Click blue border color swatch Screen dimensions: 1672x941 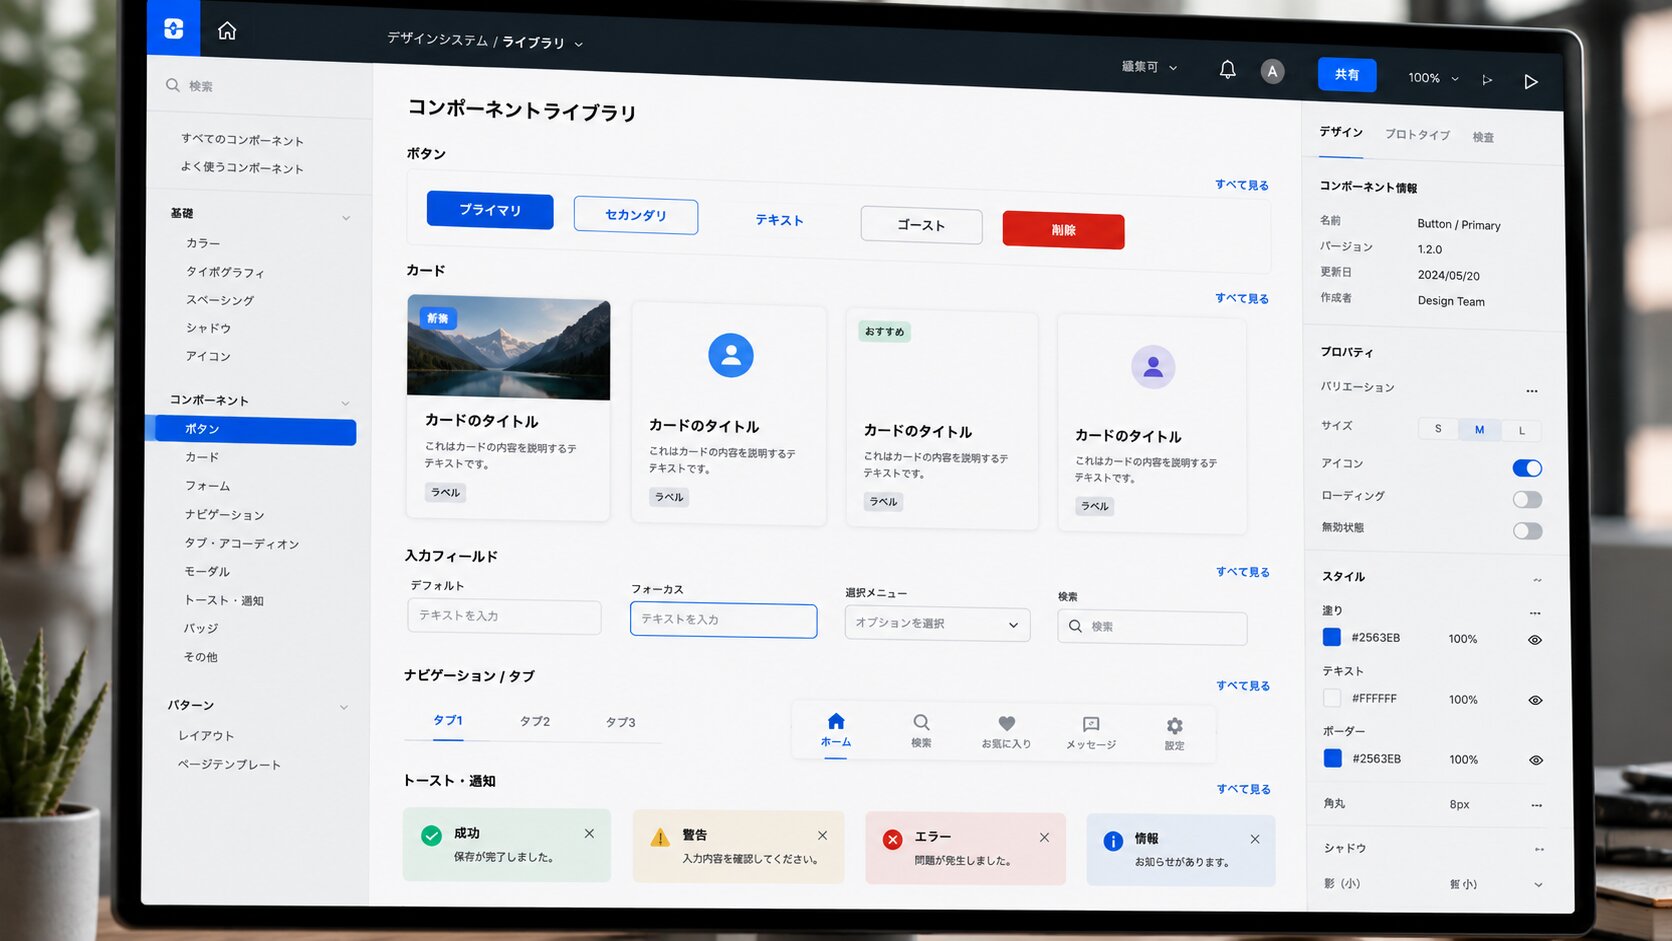coord(1333,758)
